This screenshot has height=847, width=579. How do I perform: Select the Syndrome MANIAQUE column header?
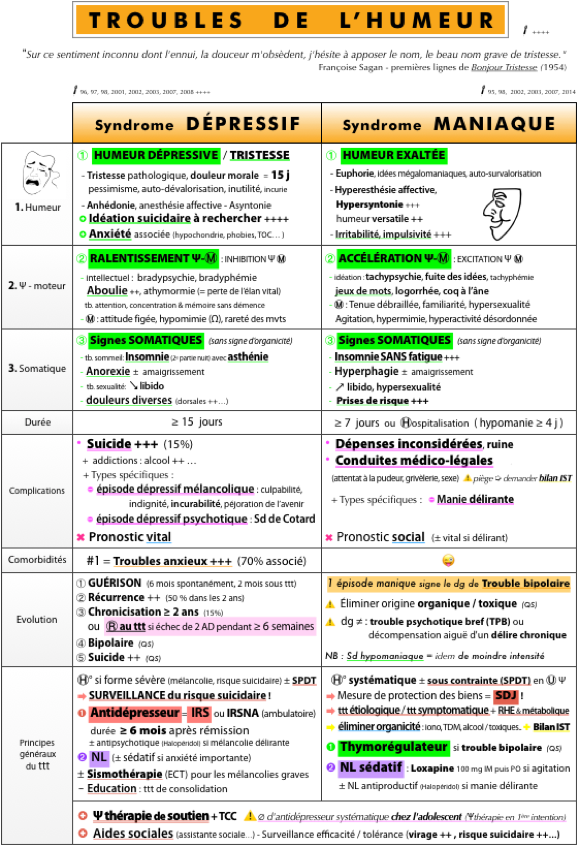[x=449, y=124]
